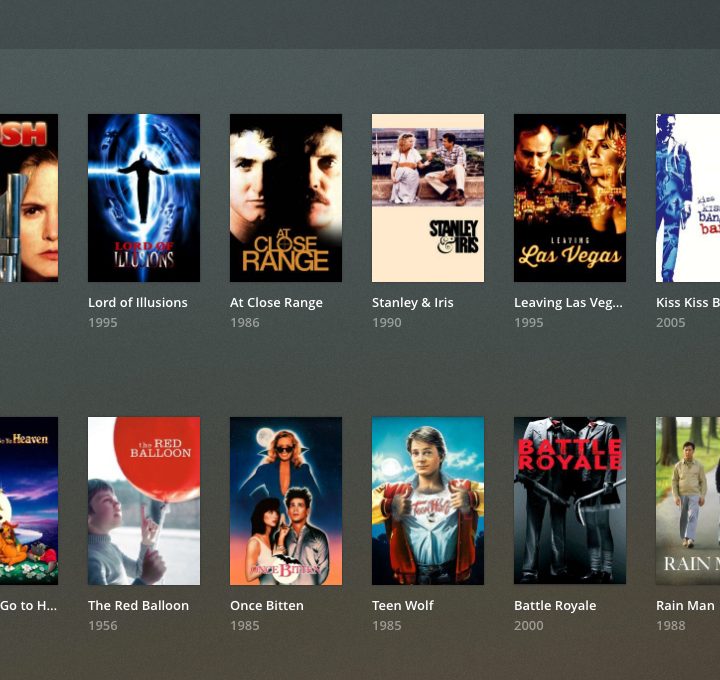Click year 1956 under The Red Balloon
The height and width of the screenshot is (680, 720).
coord(103,626)
